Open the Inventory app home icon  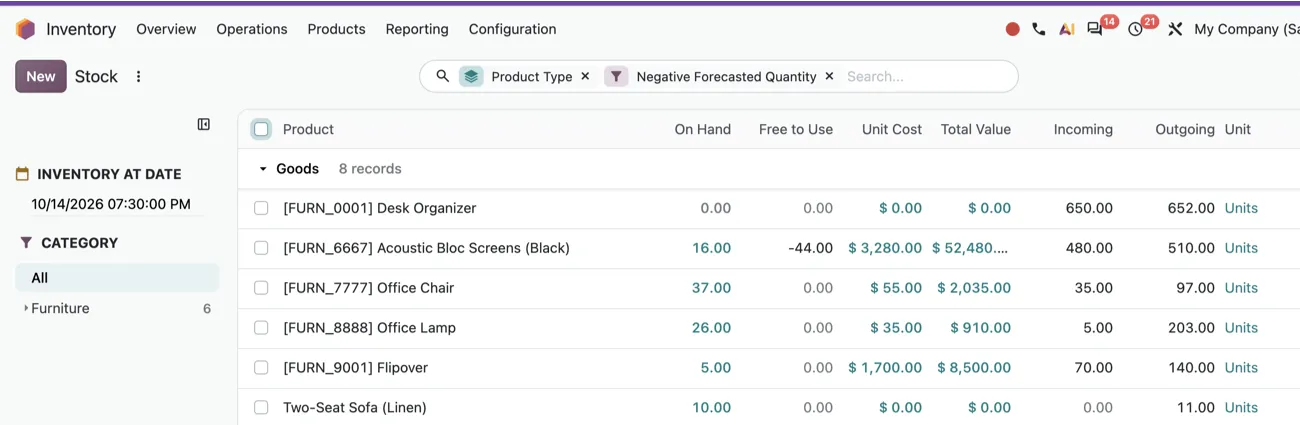pos(25,29)
